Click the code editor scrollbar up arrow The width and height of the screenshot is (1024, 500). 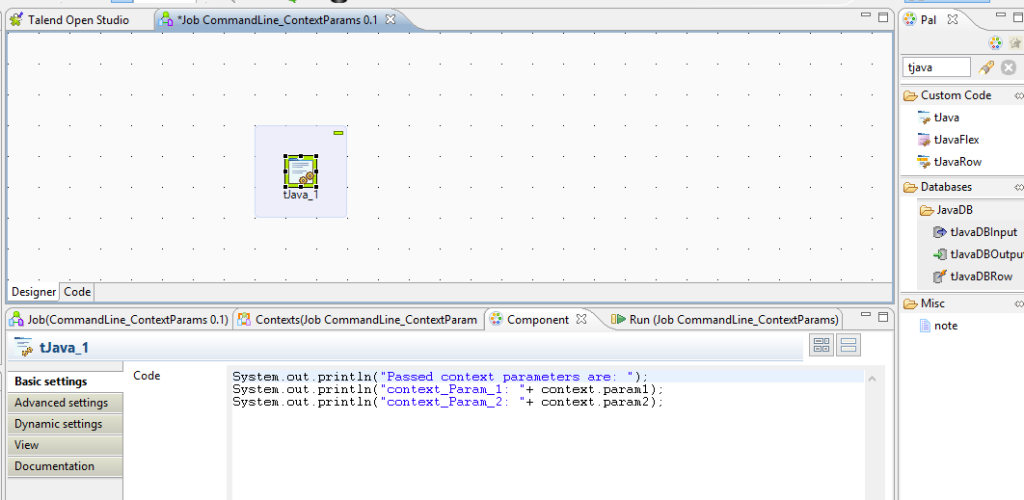click(x=873, y=378)
